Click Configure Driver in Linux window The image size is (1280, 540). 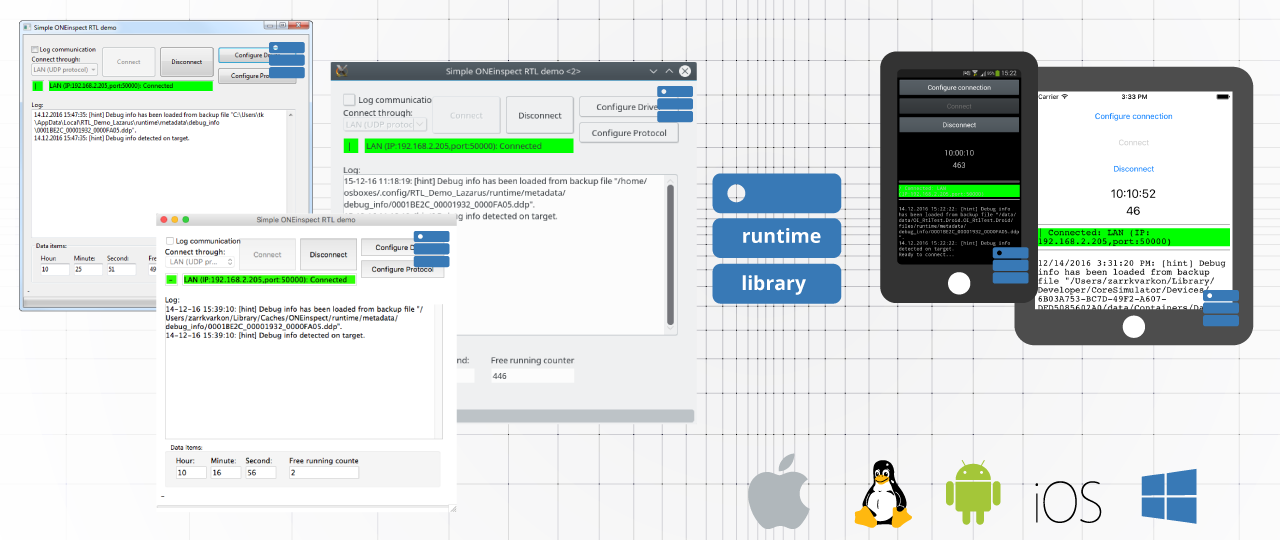[628, 107]
